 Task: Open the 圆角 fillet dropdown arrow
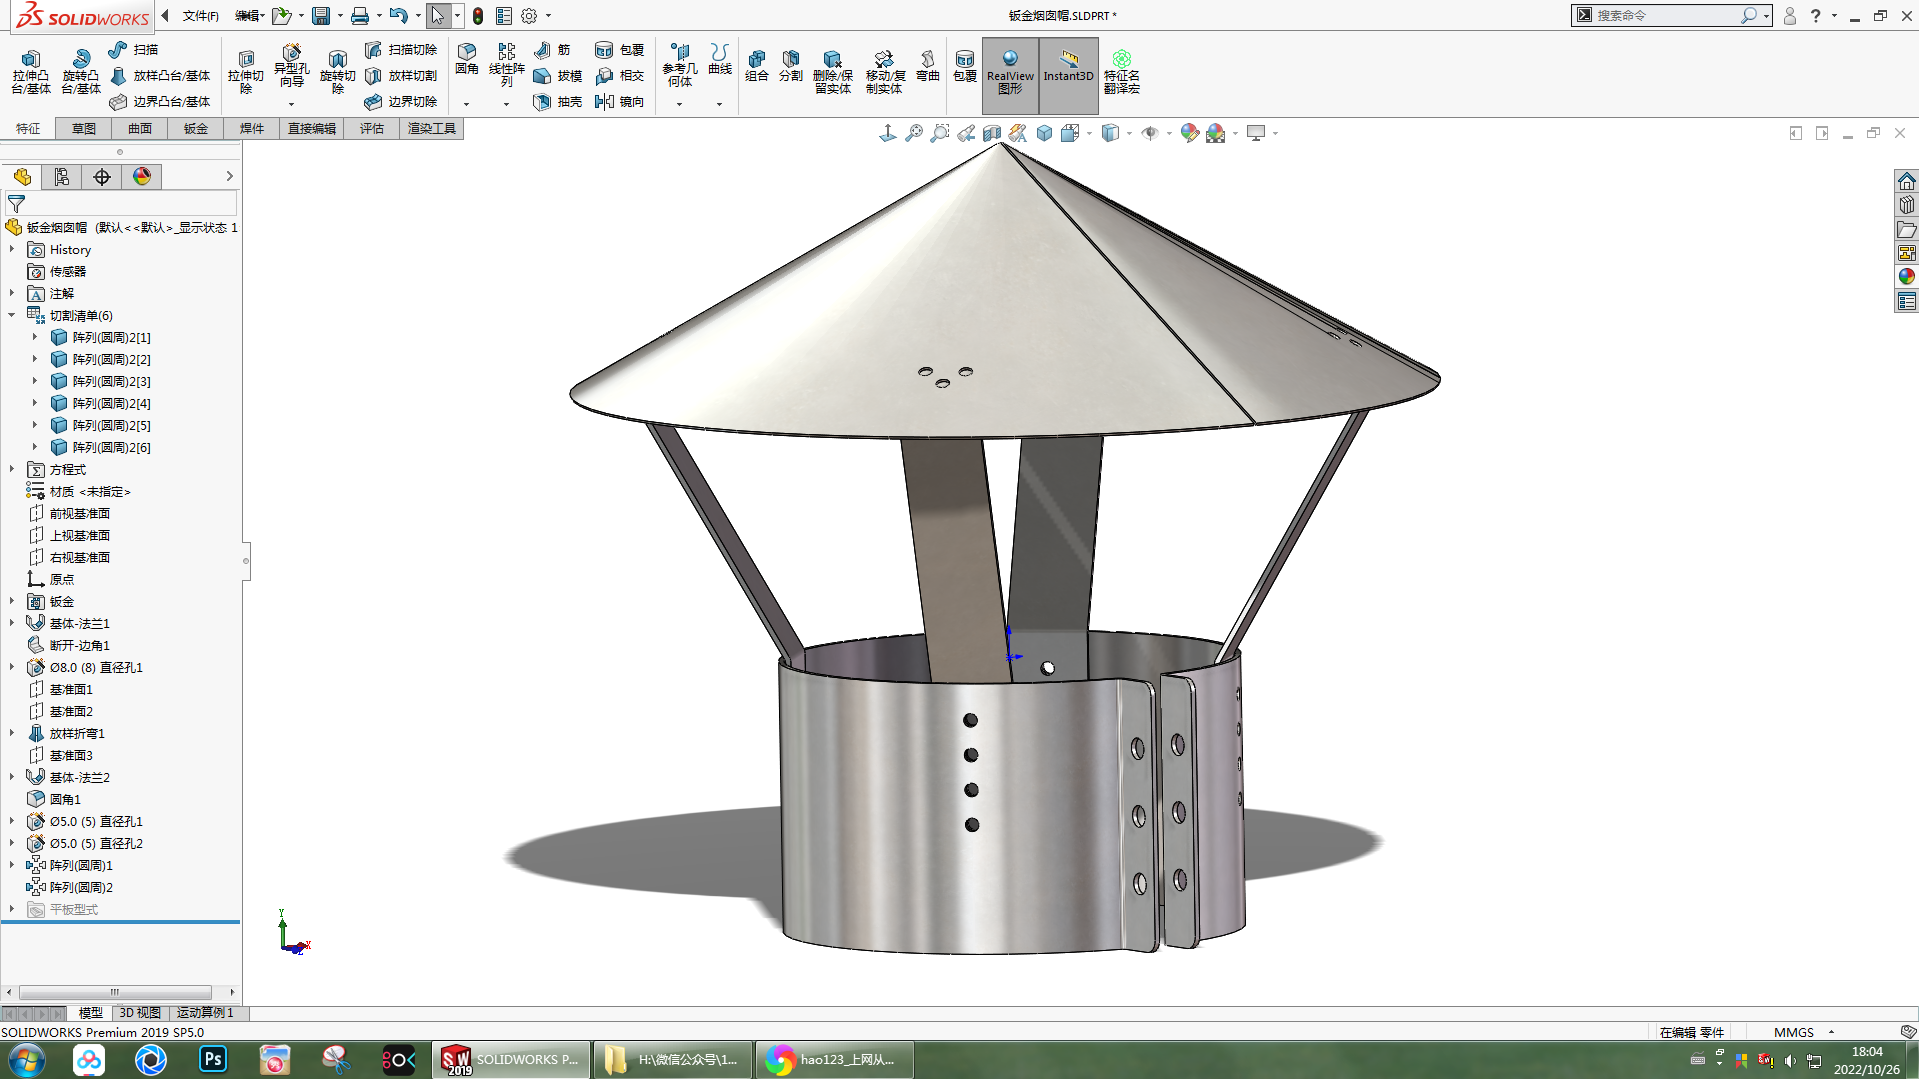[466, 104]
